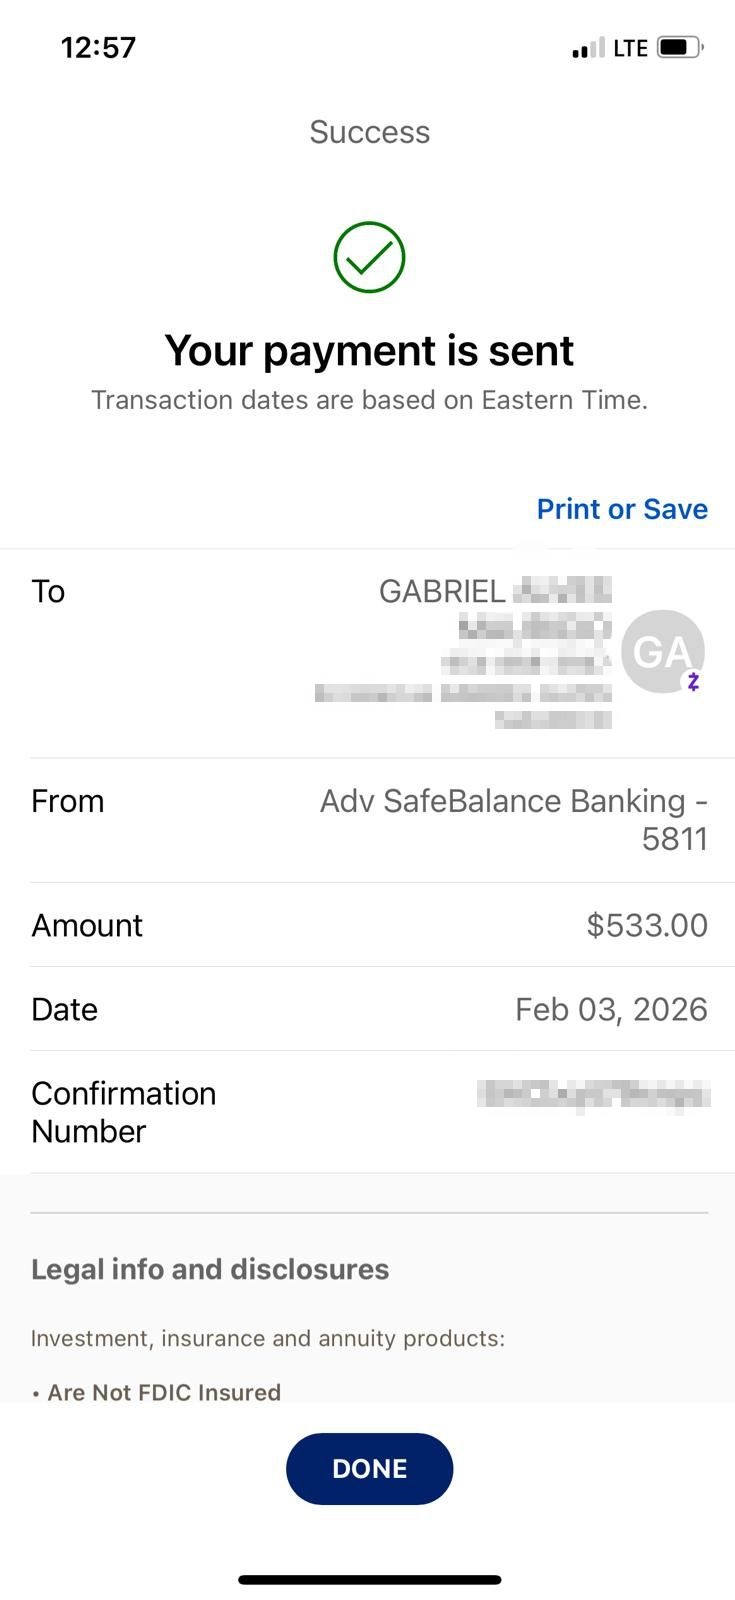This screenshot has width=735, height=1600.
Task: Tap the home indicator bar
Action: click(x=369, y=1580)
